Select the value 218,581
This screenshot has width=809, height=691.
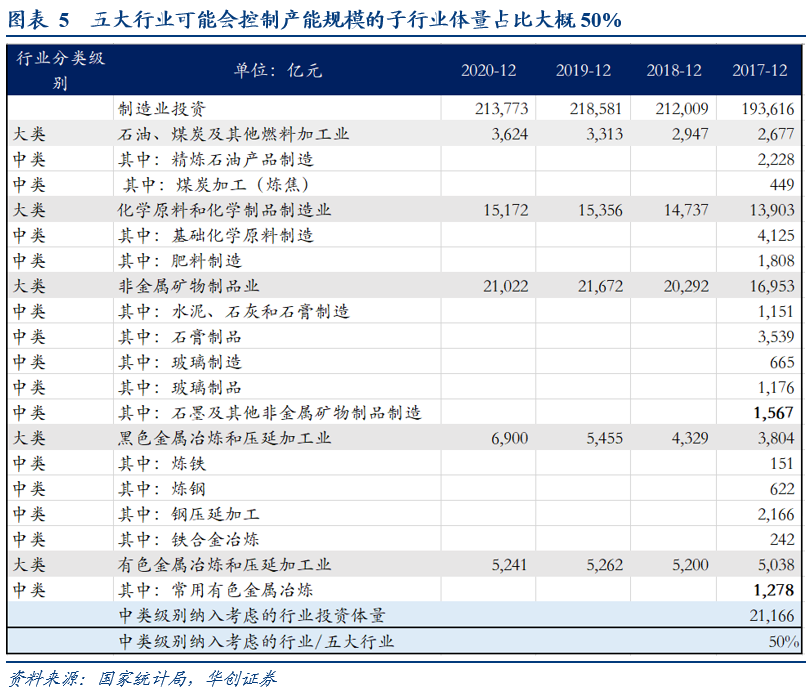coord(596,108)
